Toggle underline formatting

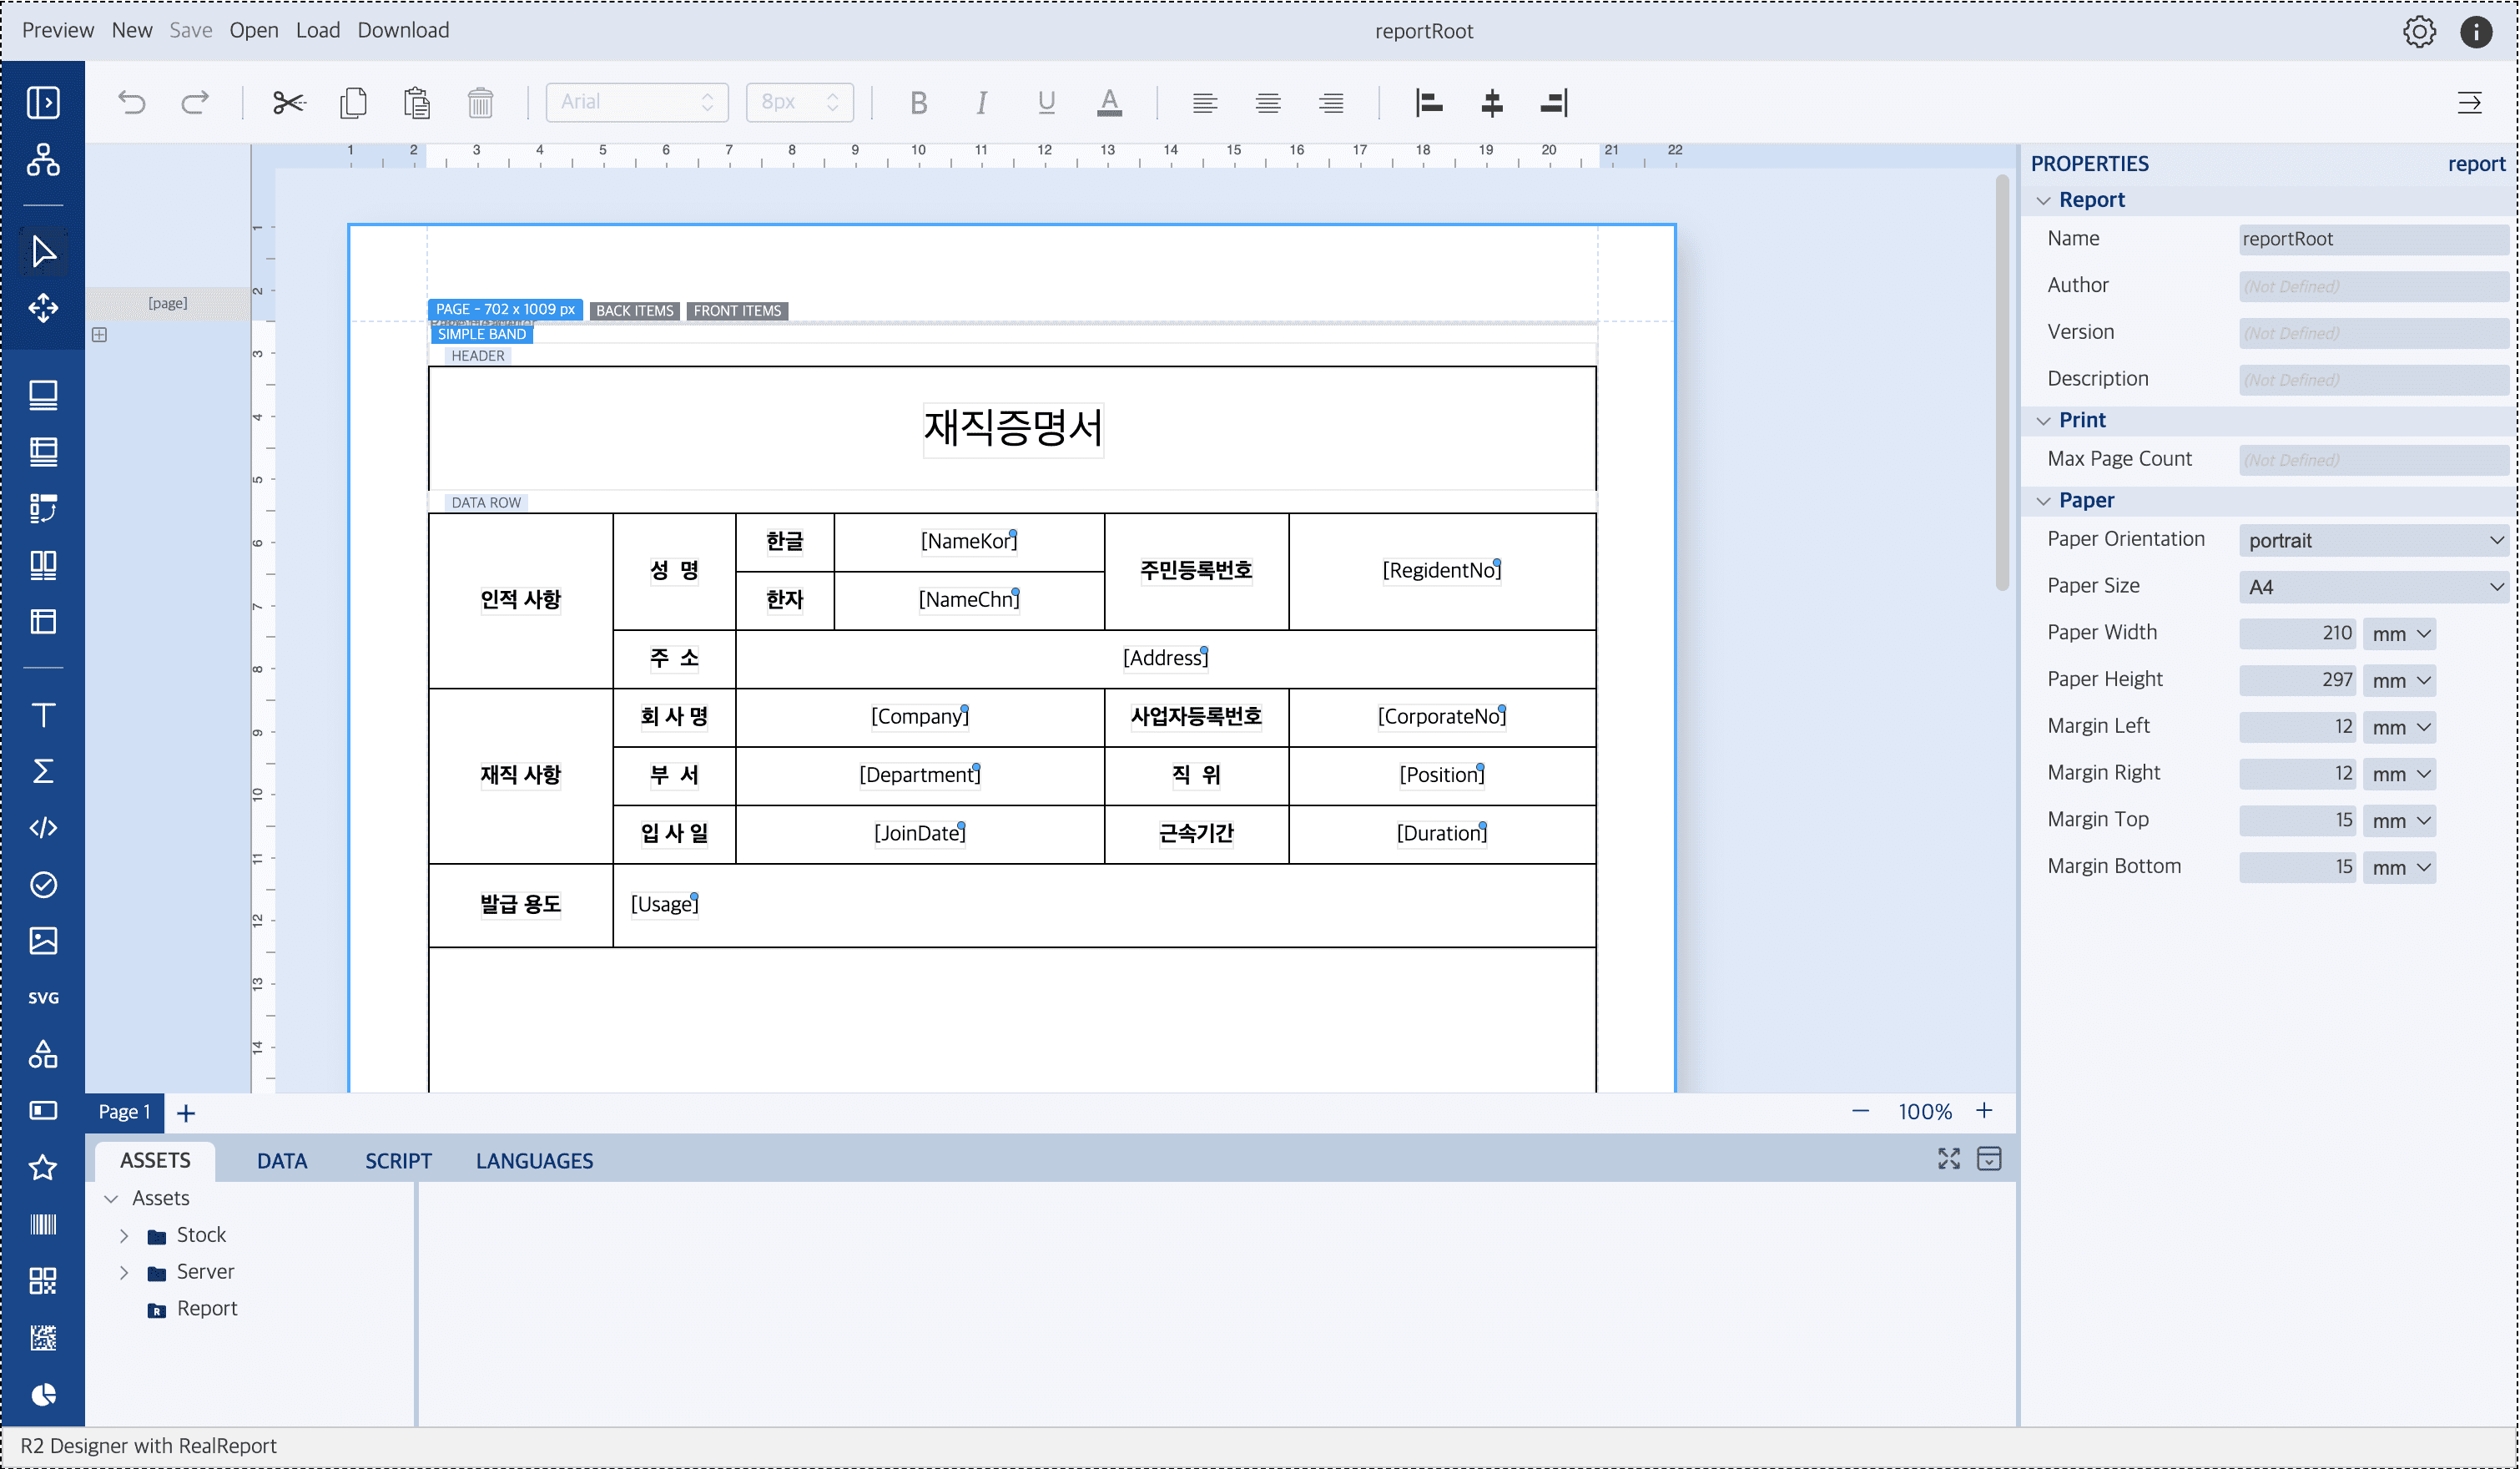(1046, 102)
